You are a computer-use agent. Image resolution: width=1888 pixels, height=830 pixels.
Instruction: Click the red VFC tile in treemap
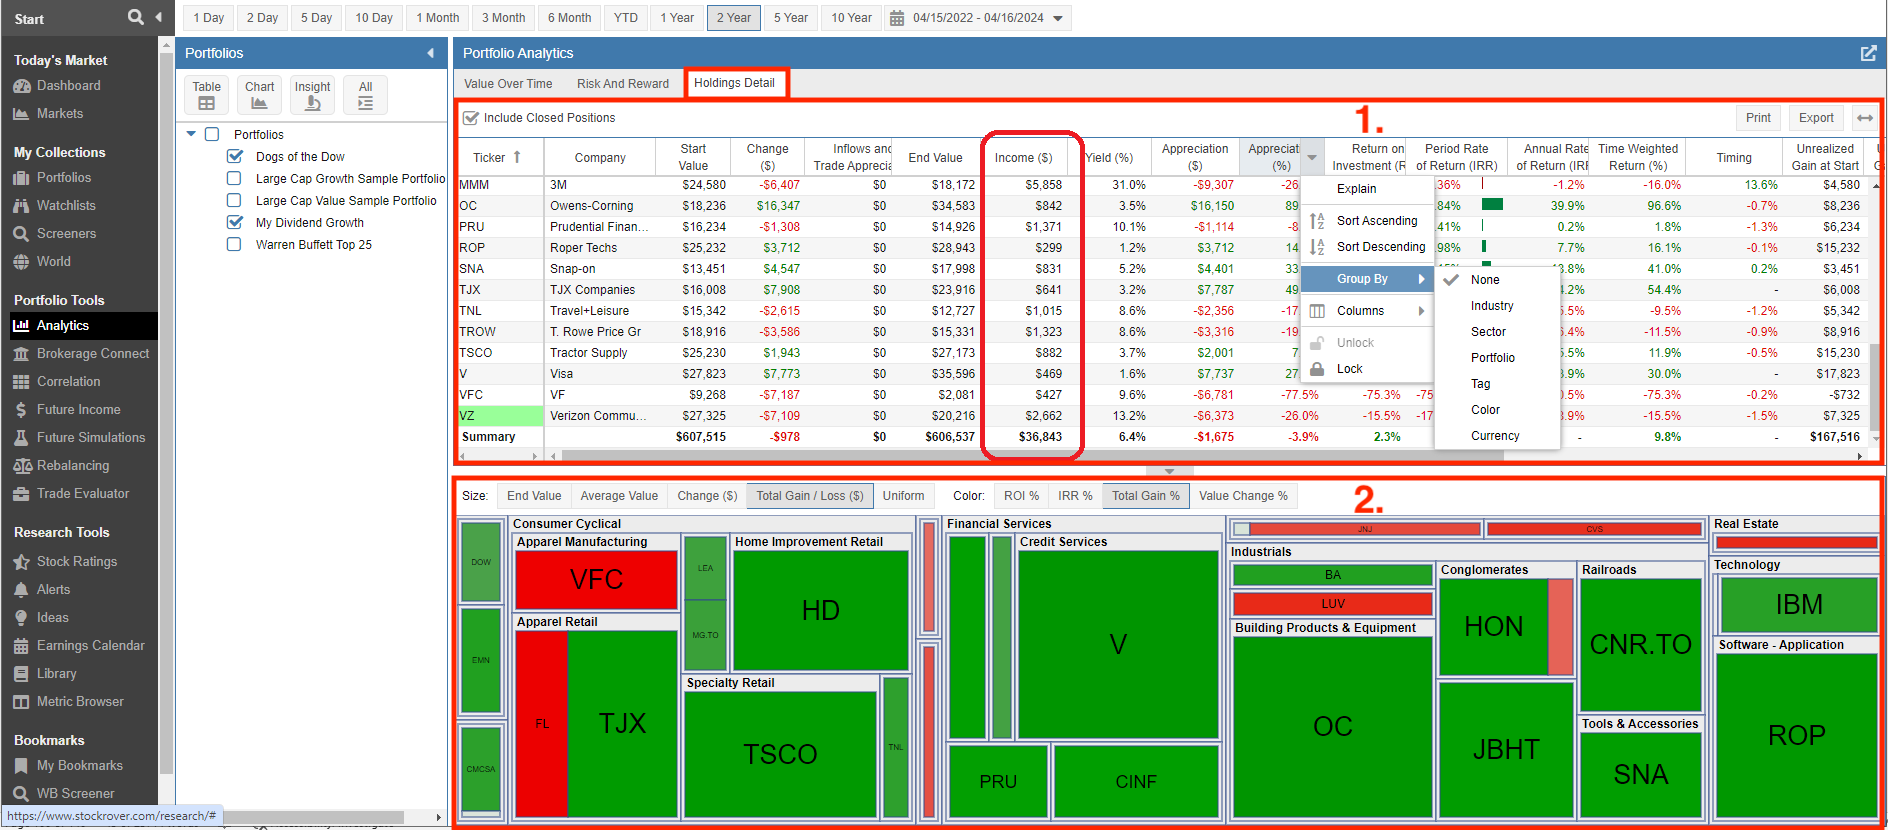597,580
